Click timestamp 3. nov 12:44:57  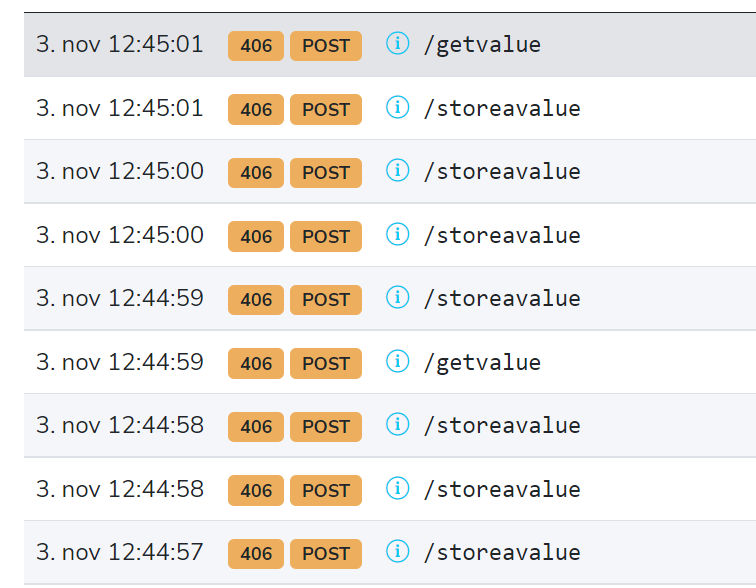(120, 552)
